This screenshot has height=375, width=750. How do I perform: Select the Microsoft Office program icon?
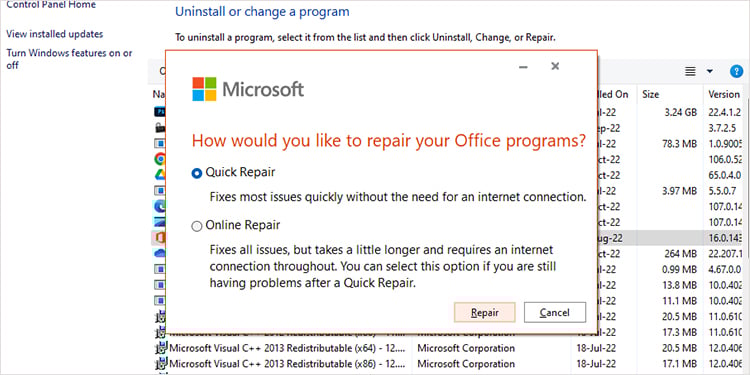click(159, 238)
